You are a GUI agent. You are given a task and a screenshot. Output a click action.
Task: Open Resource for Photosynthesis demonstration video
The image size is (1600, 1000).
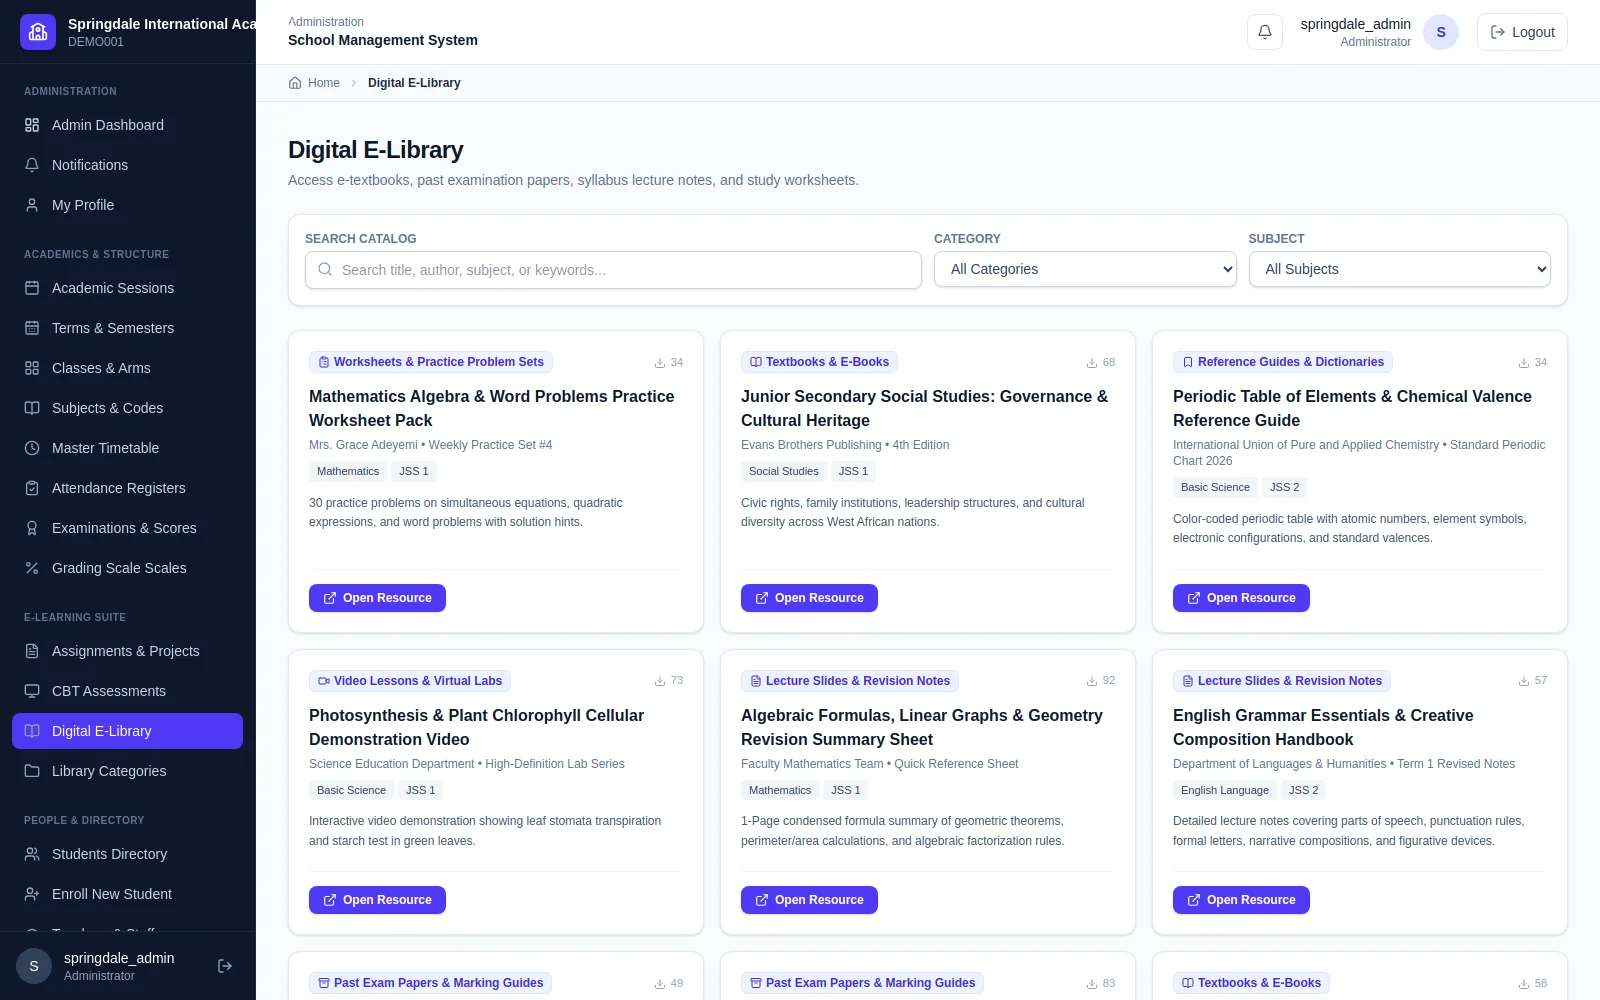[377, 900]
